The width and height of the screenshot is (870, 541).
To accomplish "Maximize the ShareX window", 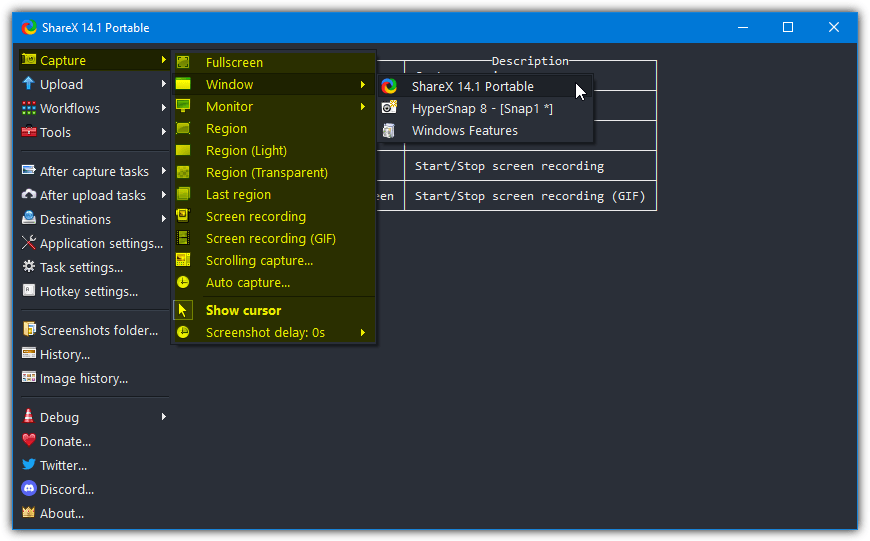I will pyautogui.click(x=788, y=27).
